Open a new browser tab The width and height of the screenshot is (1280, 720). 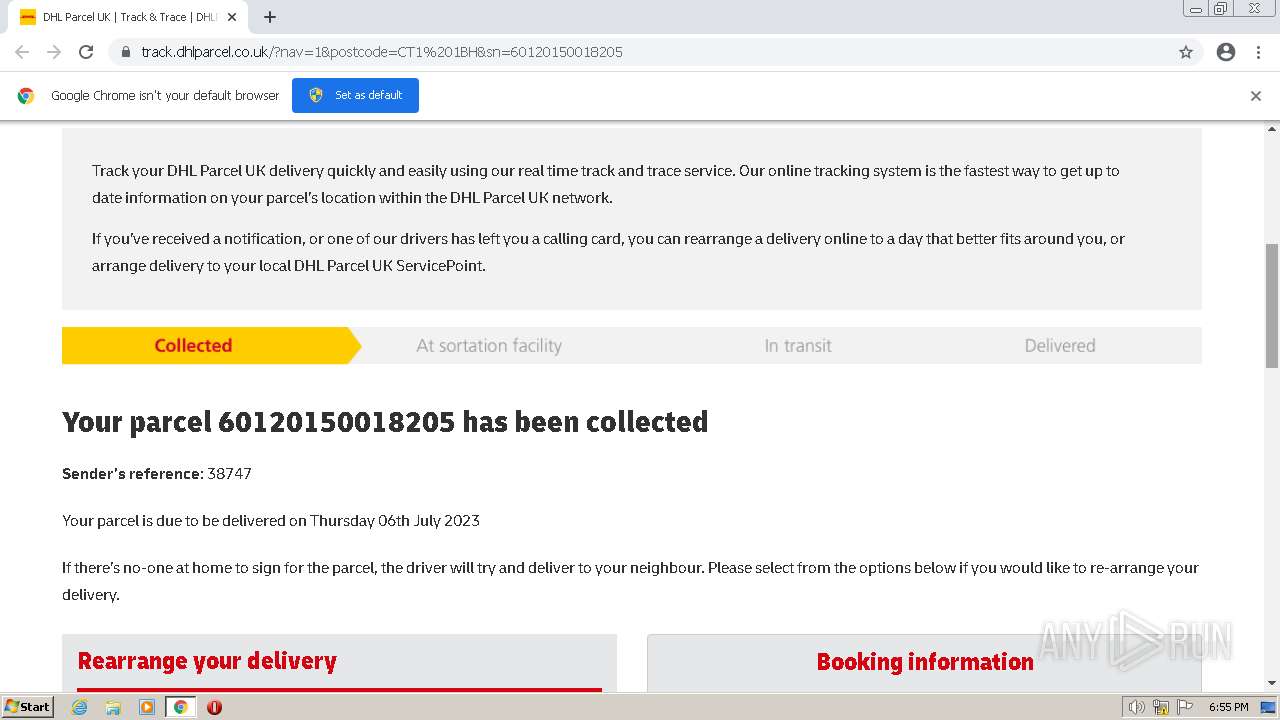click(x=270, y=17)
